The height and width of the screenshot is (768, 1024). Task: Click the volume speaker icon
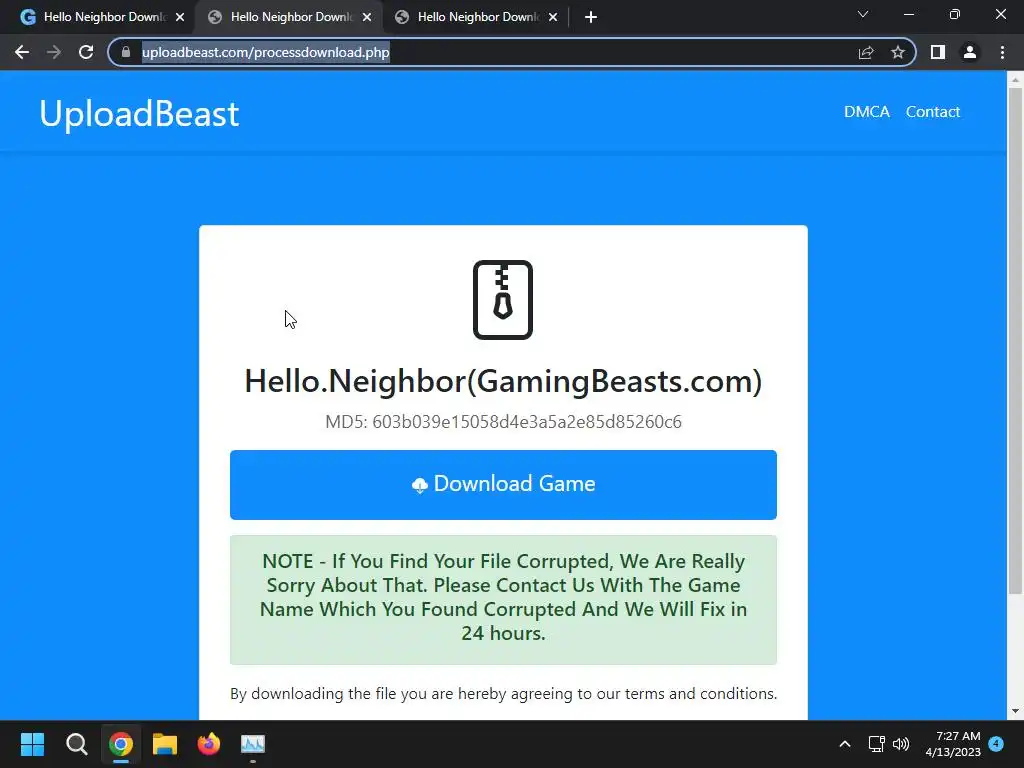click(x=901, y=744)
